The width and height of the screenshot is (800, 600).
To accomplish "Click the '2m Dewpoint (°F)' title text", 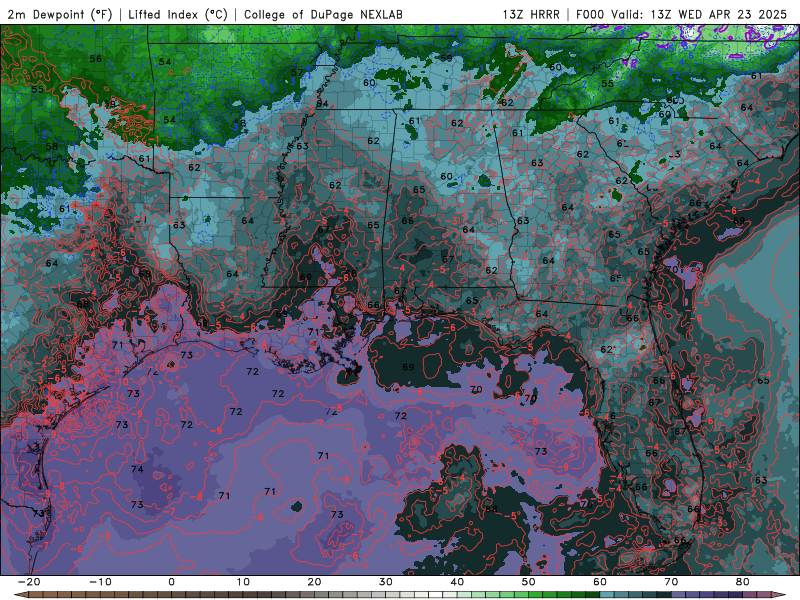I will coord(60,14).
